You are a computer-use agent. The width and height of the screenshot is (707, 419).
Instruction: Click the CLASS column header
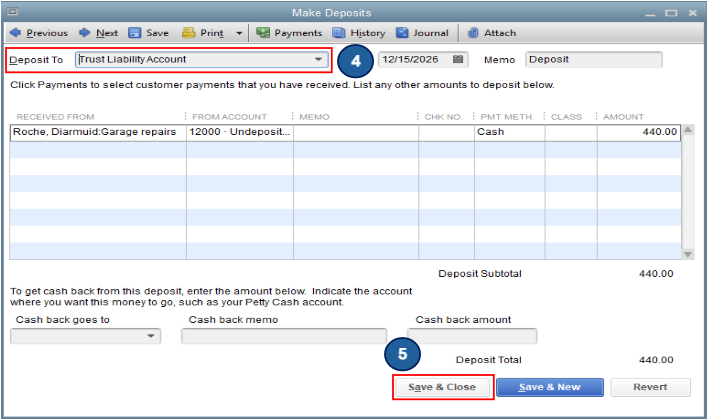[x=566, y=117]
